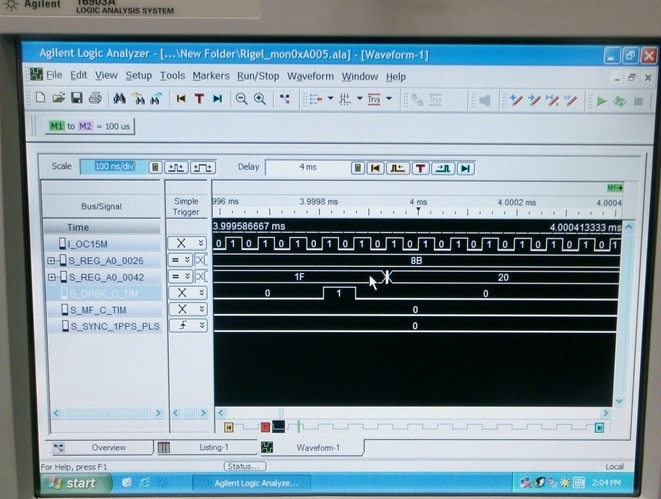Open the trigger dropdown for S_MF_C_TIM
This screenshot has height=499, width=661.
point(202,309)
